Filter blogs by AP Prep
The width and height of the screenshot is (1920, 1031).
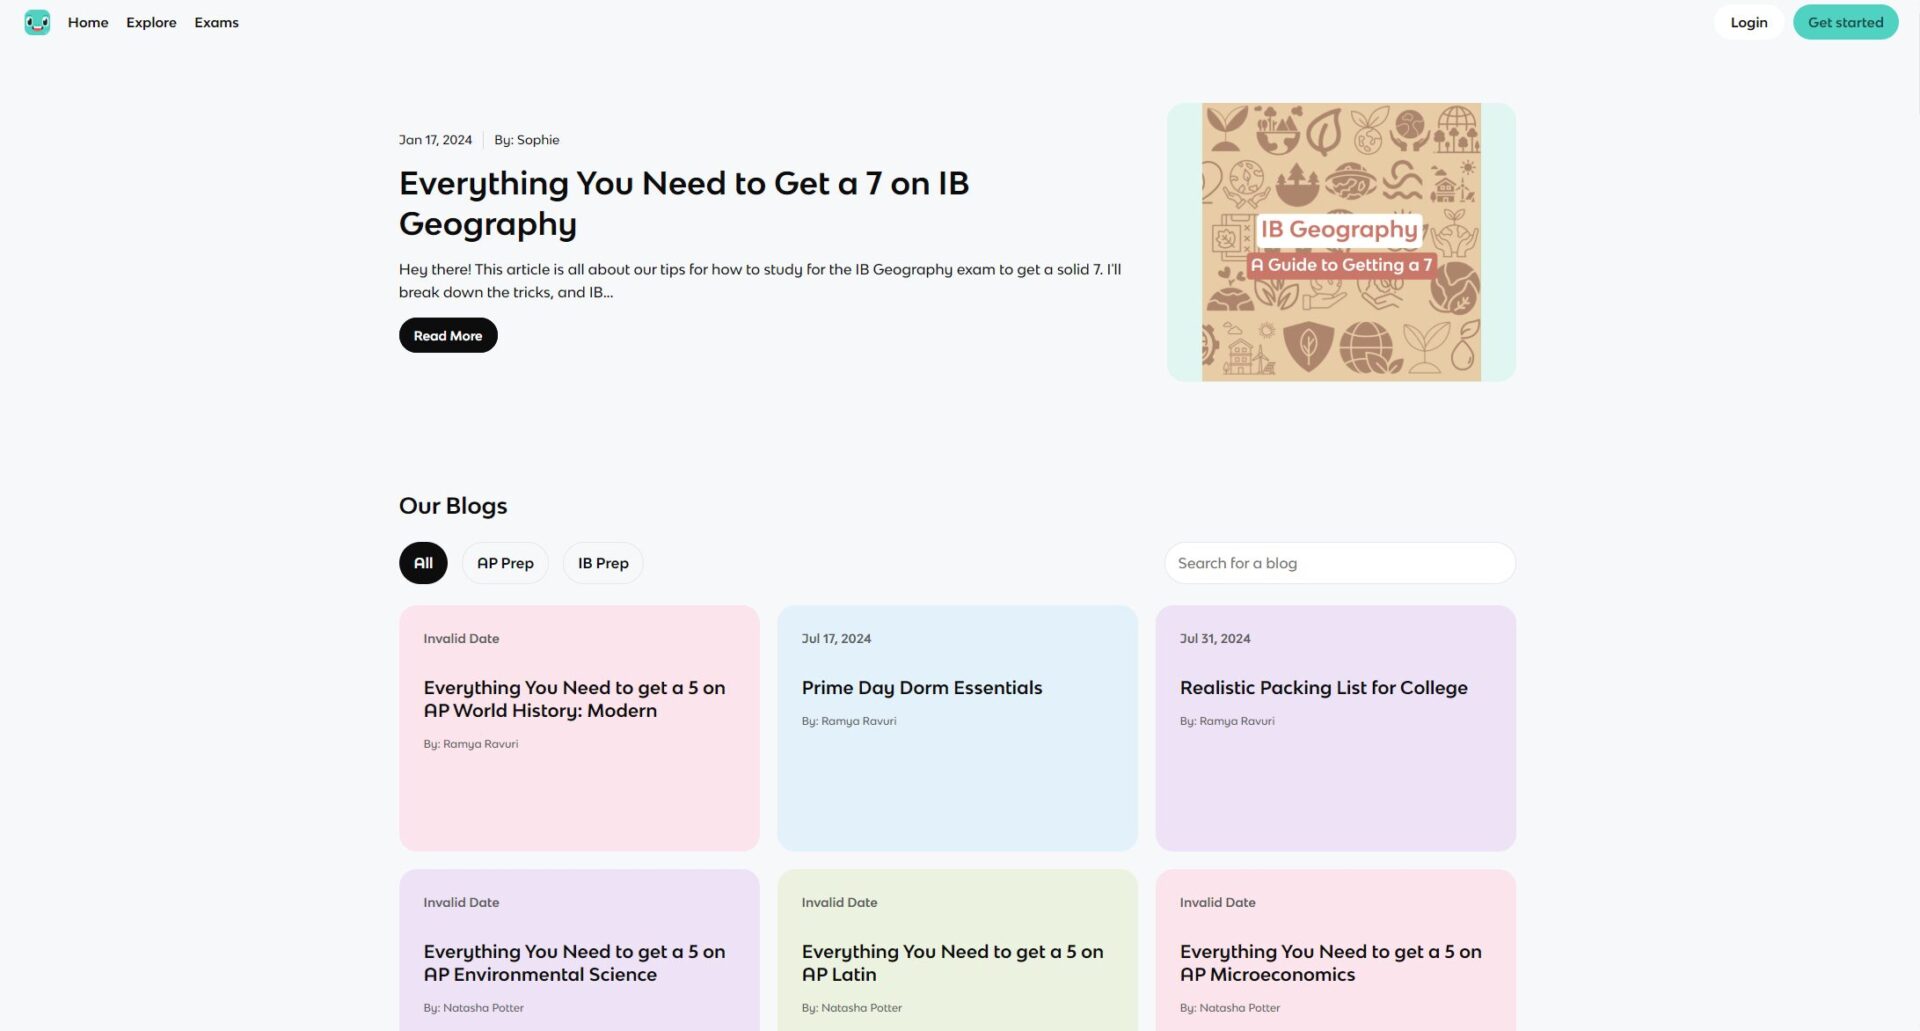tap(505, 563)
